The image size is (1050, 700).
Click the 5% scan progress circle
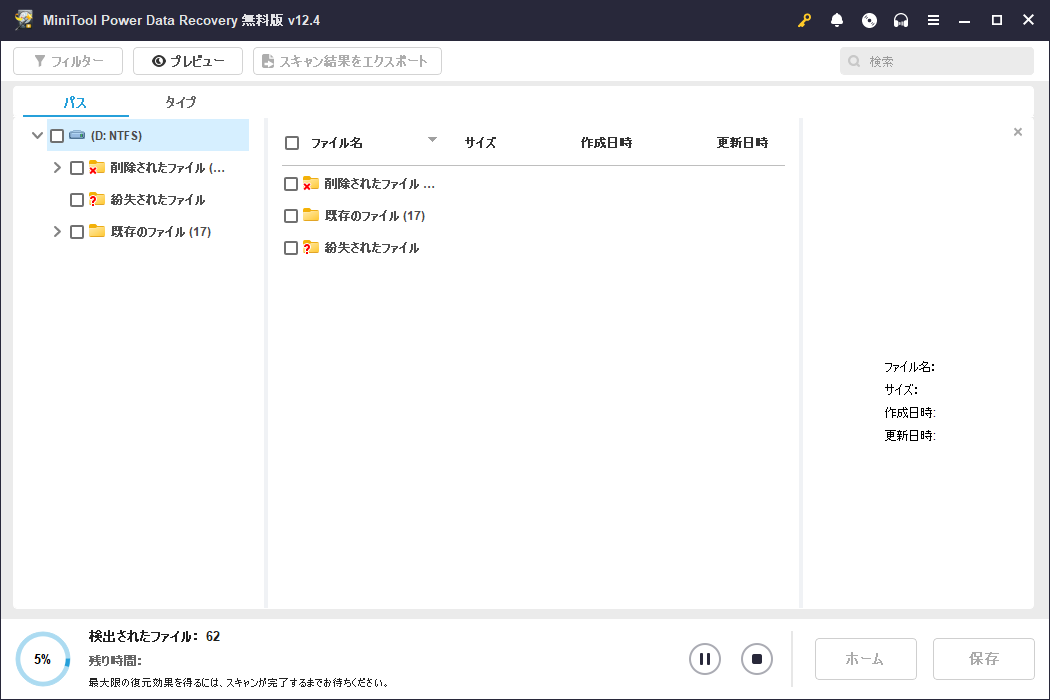click(41, 658)
